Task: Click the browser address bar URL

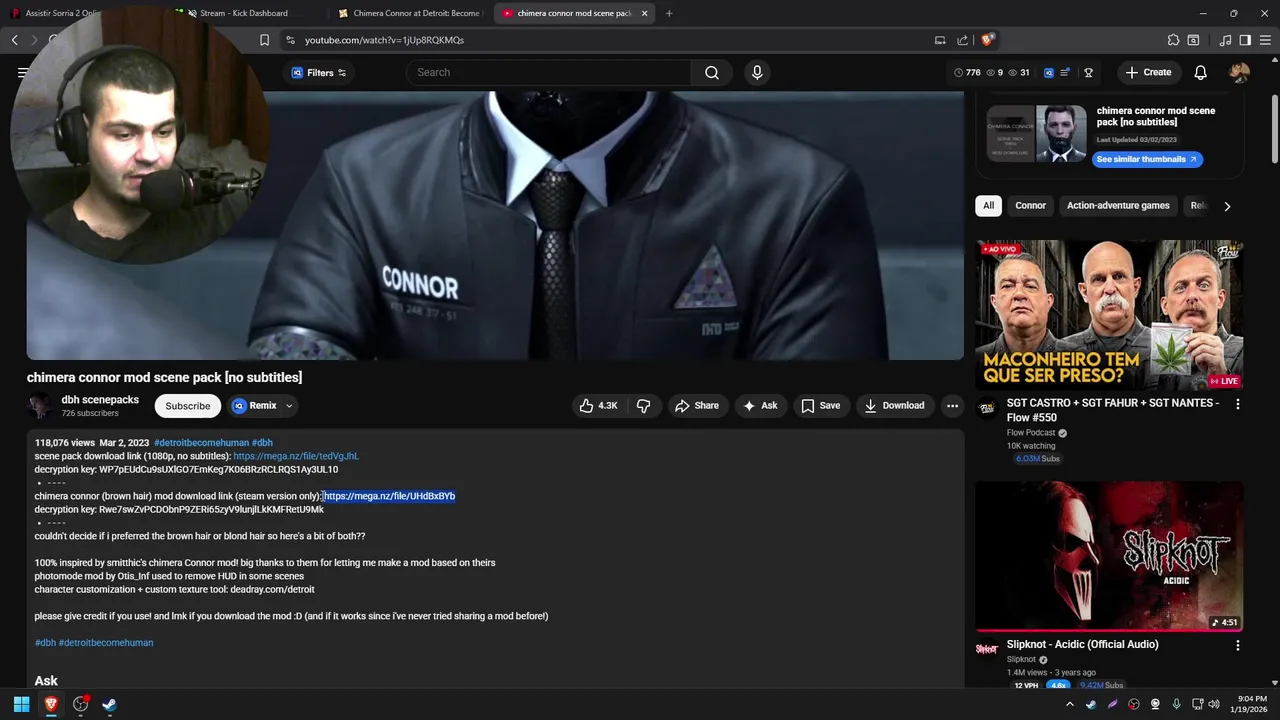Action: pyautogui.click(x=384, y=40)
